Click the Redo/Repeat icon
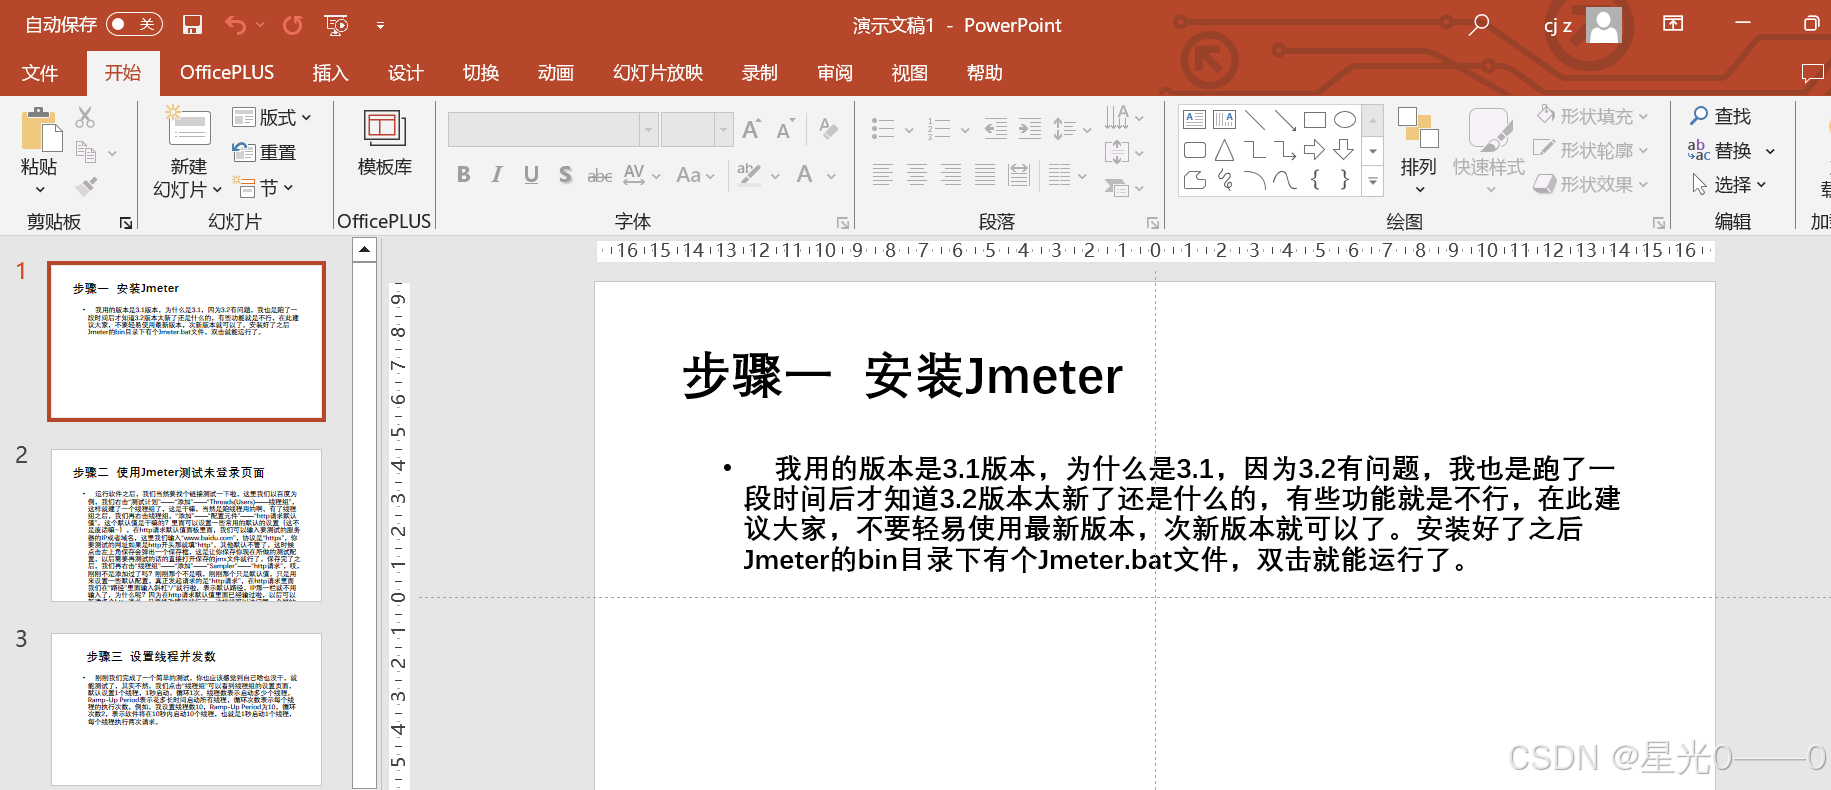The height and width of the screenshot is (790, 1831). point(293,25)
